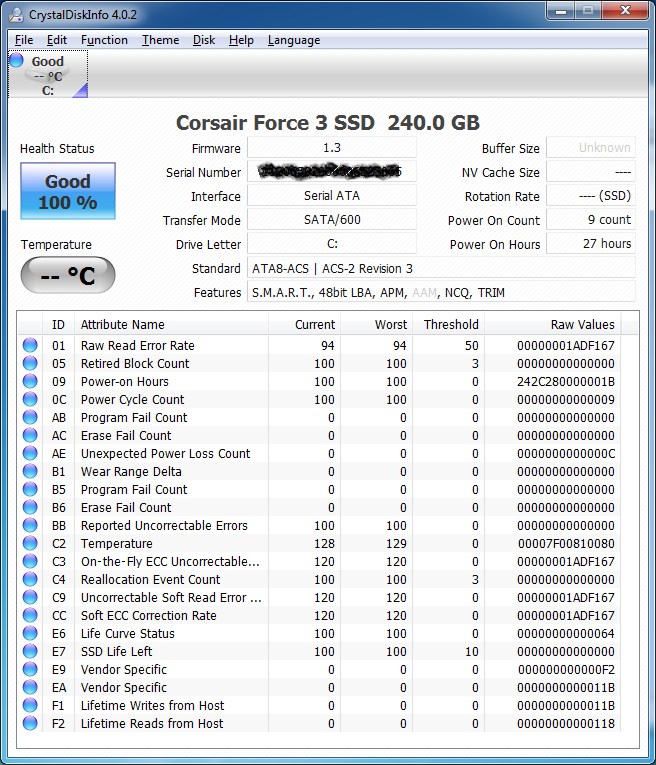The height and width of the screenshot is (765, 656).
Task: Open the Function menu
Action: 104,40
